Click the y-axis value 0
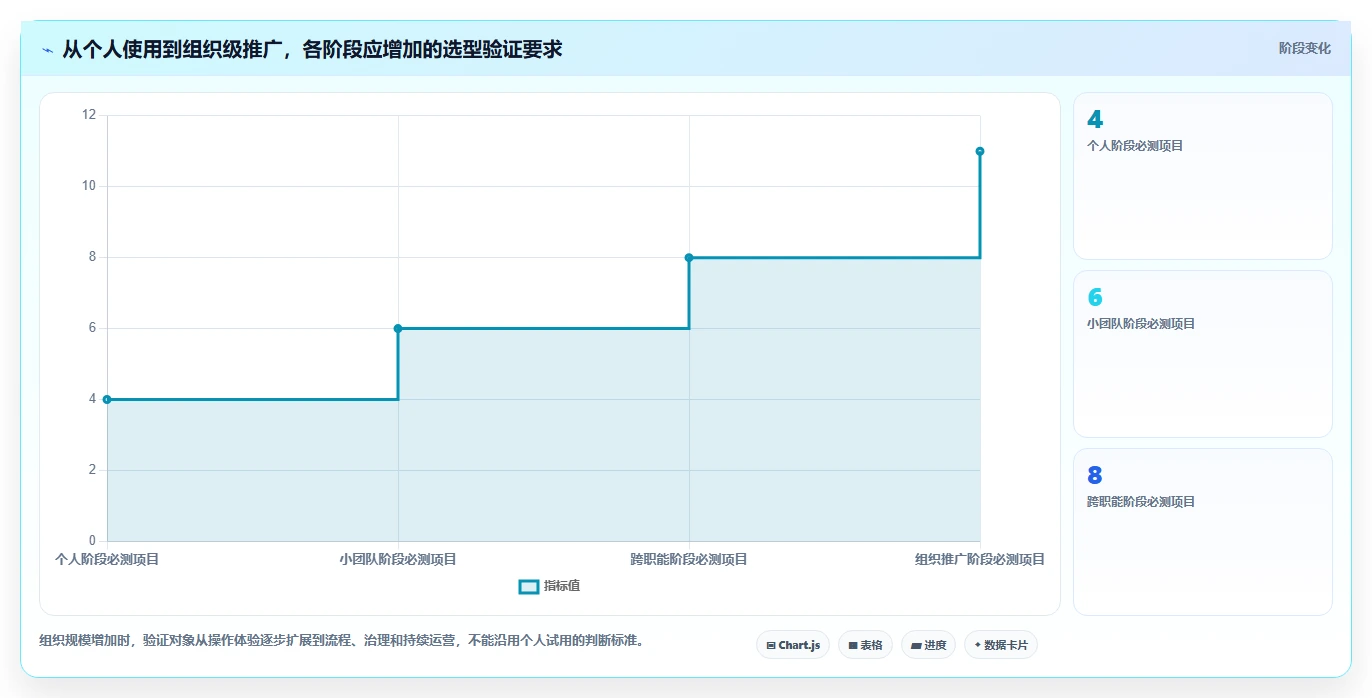 pos(93,541)
